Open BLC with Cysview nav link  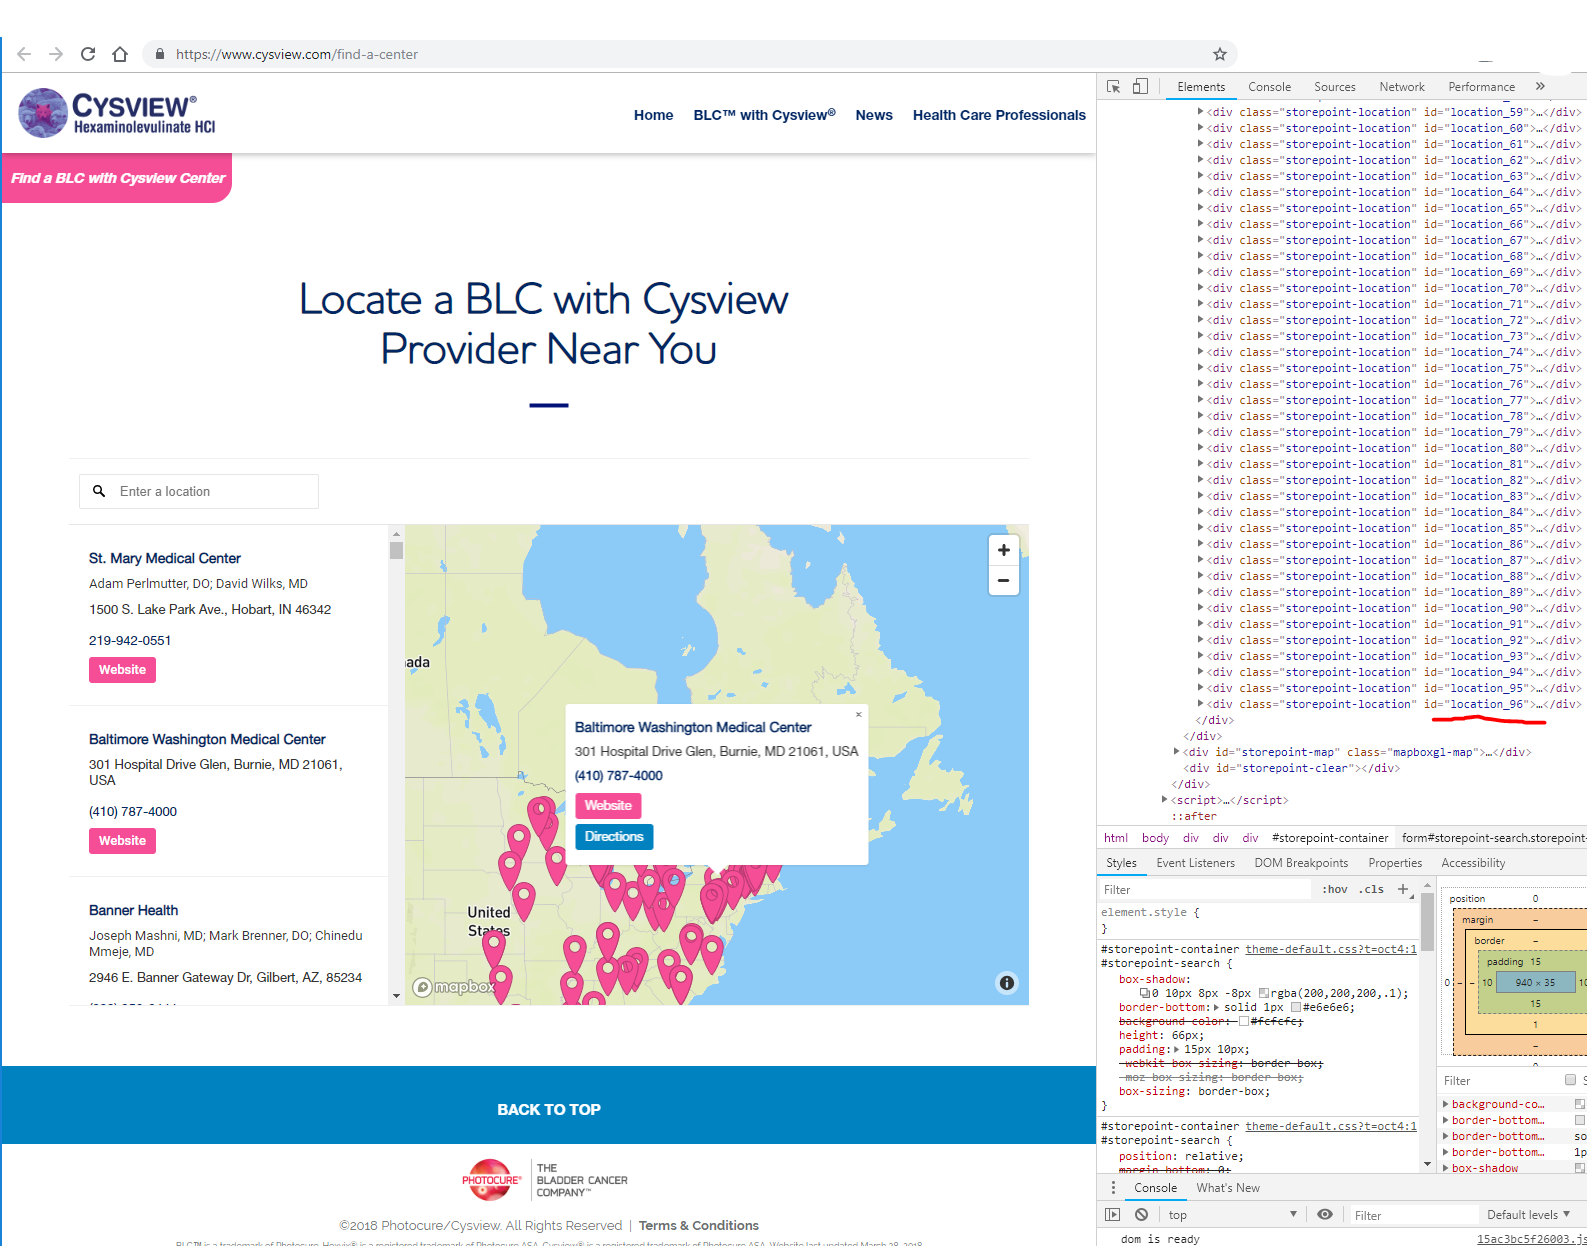[x=765, y=115]
